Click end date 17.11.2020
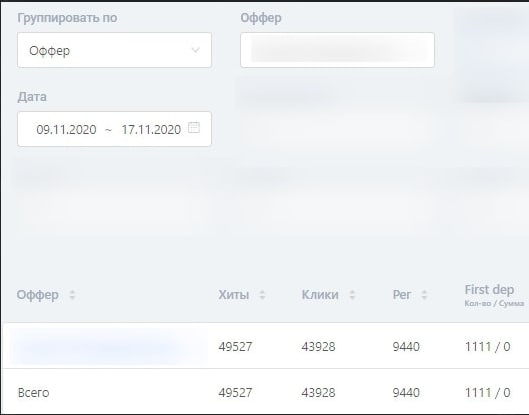The width and height of the screenshot is (529, 415). click(151, 130)
